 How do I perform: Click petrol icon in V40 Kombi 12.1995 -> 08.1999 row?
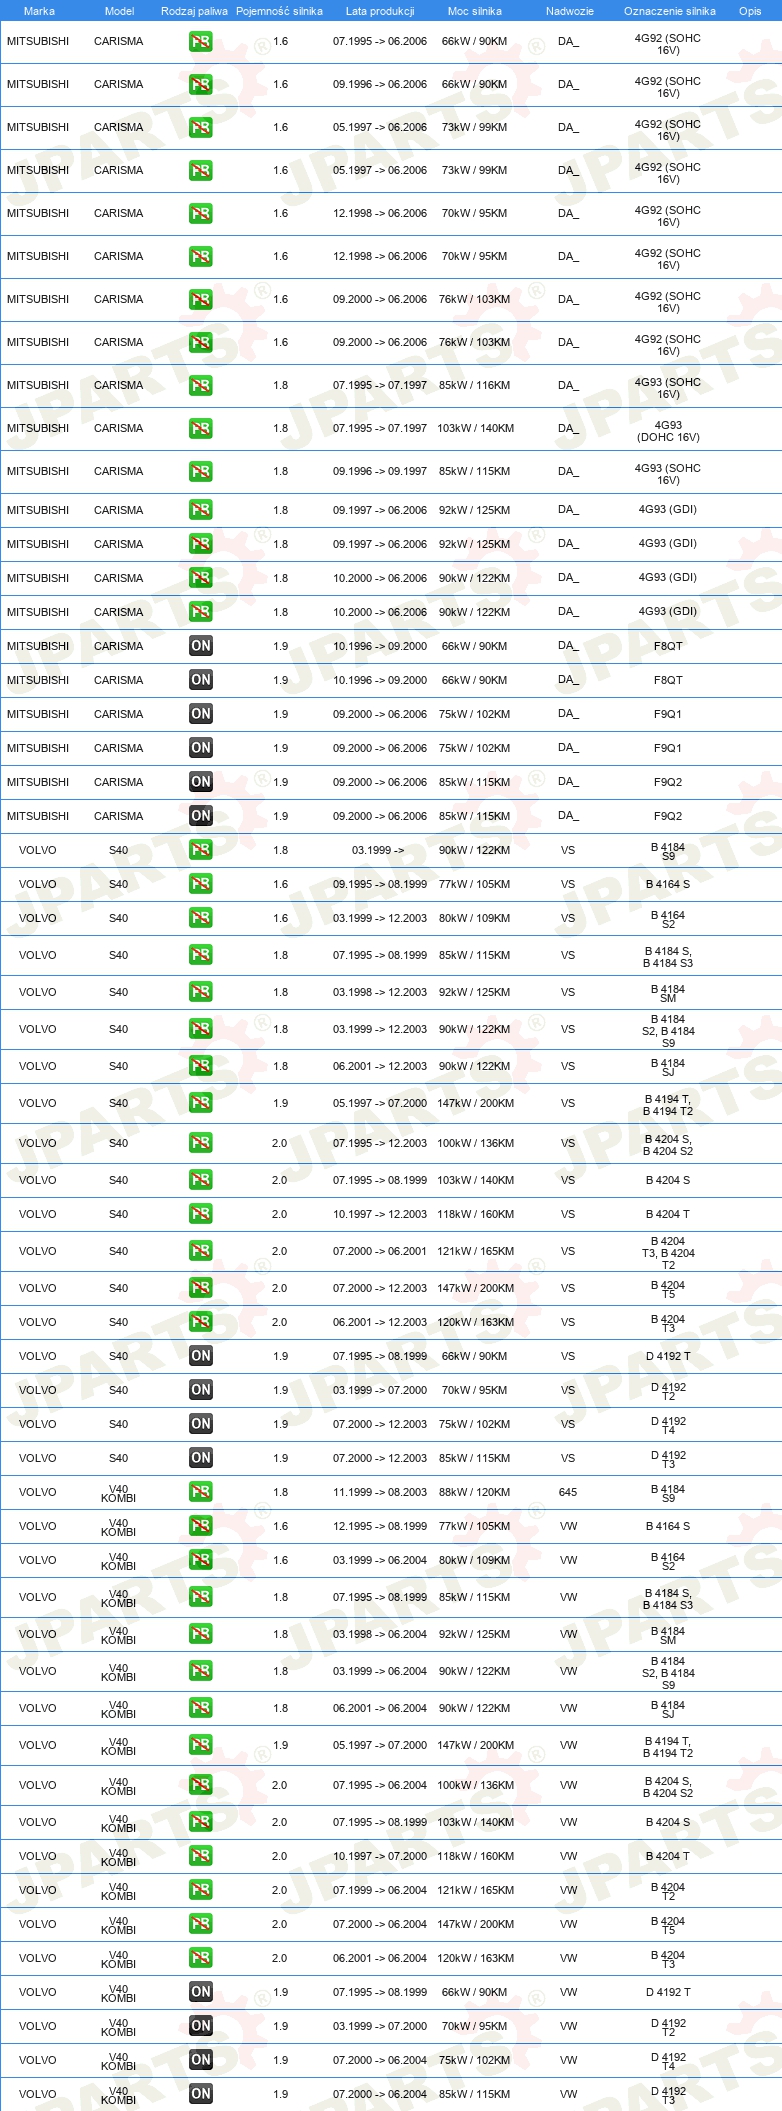tap(200, 1526)
